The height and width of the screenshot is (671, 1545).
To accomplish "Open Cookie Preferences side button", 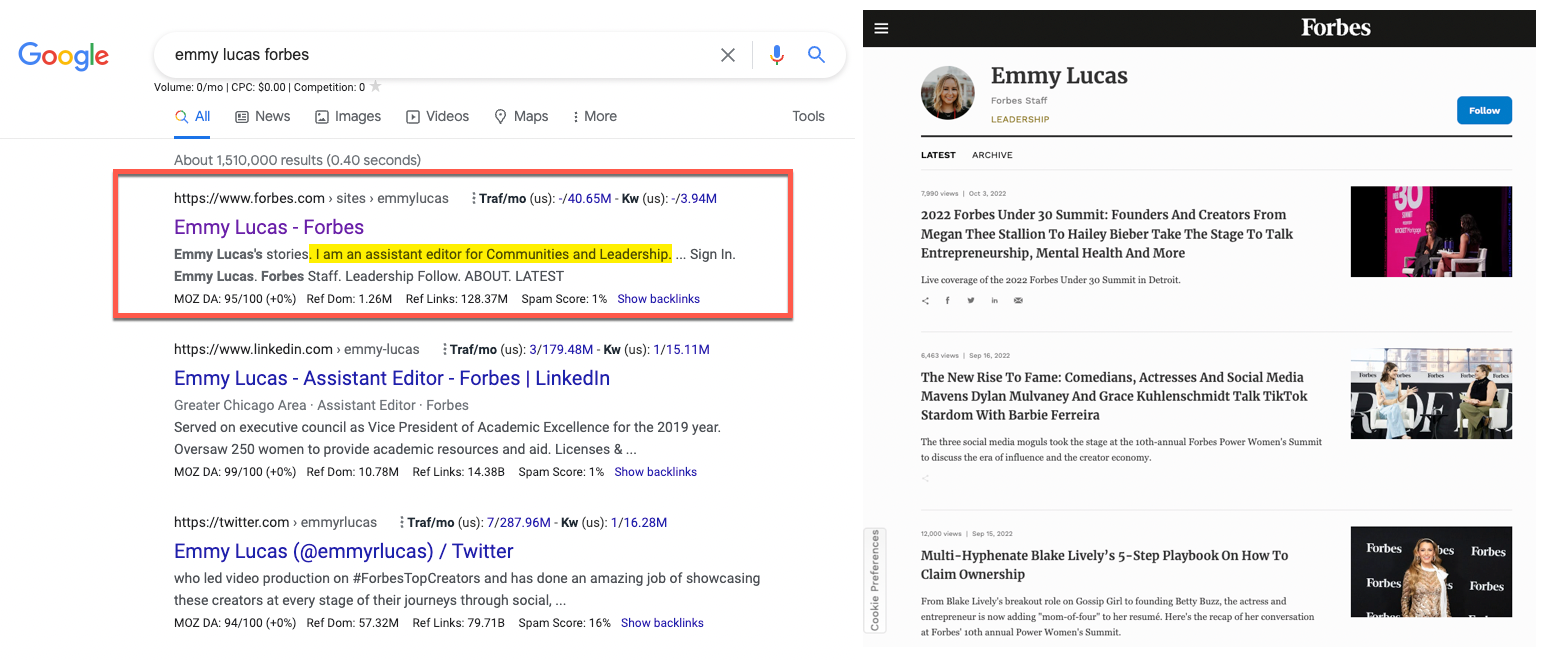I will pos(875,580).
